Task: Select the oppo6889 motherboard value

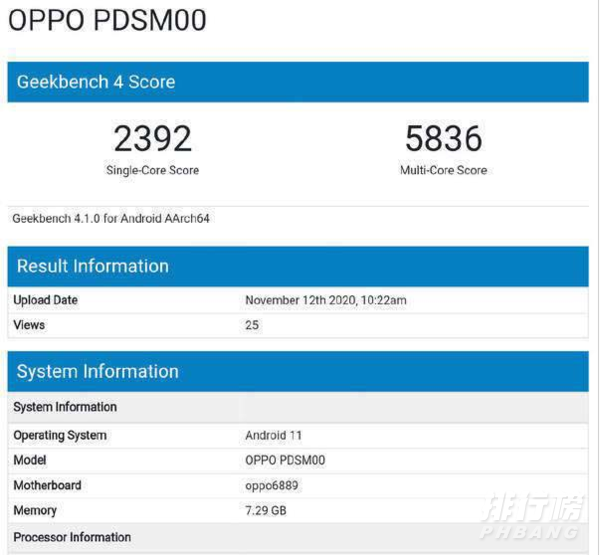Action: click(272, 485)
